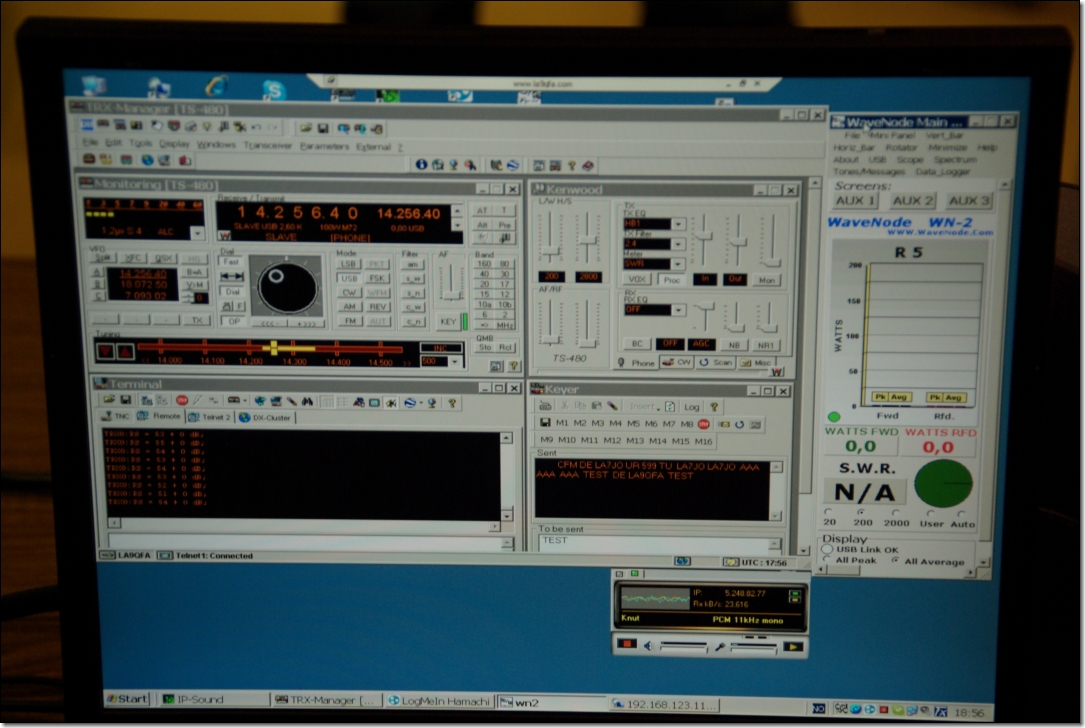
Task: Click the light bulb icon in TRX-Manager toolbar
Action: click(x=207, y=126)
